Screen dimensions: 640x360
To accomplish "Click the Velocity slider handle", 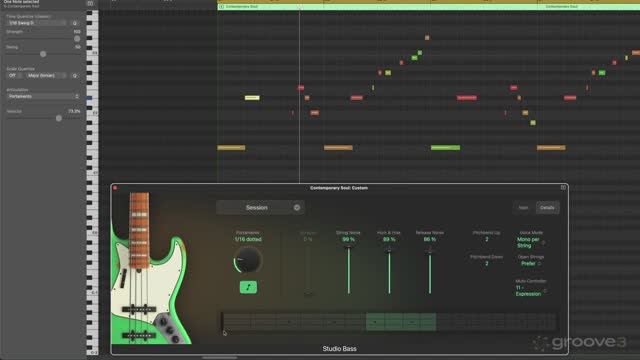I will click(x=59, y=118).
